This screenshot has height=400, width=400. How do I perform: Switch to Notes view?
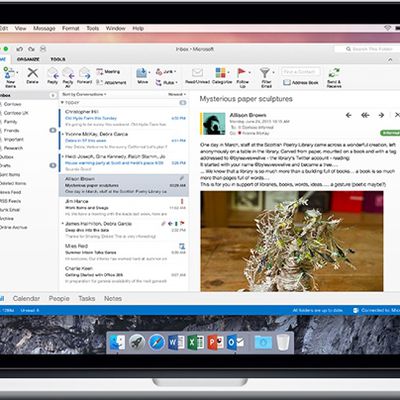[113, 298]
